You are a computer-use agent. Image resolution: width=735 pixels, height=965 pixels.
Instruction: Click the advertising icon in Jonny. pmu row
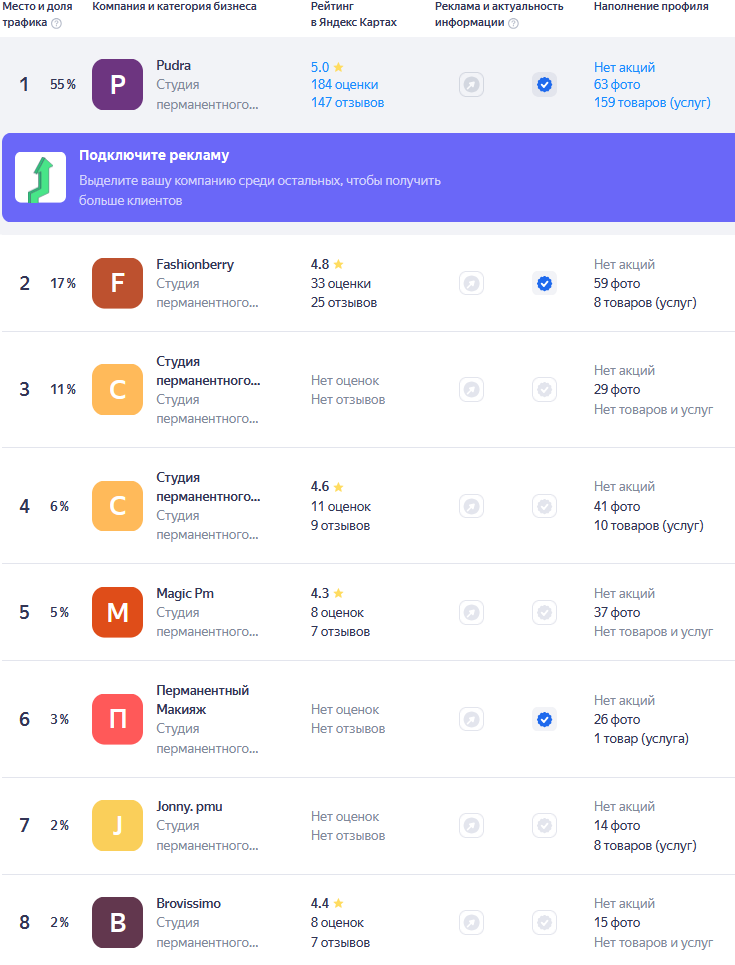[x=472, y=825]
